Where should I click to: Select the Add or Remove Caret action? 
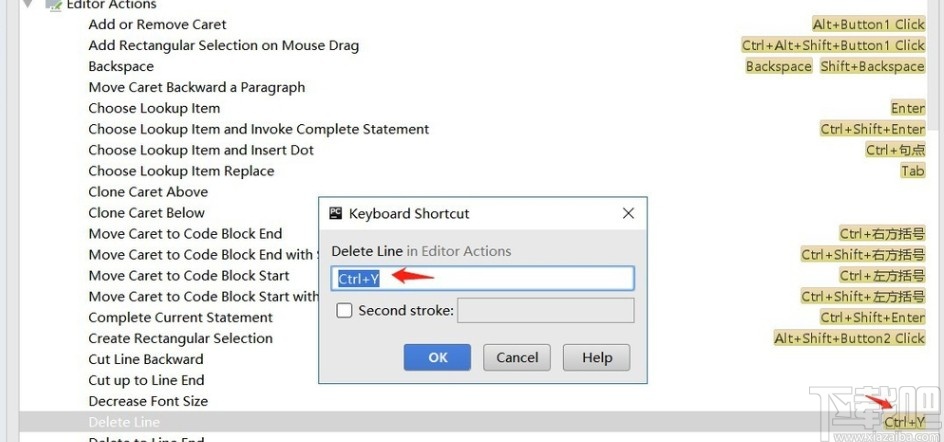157,24
